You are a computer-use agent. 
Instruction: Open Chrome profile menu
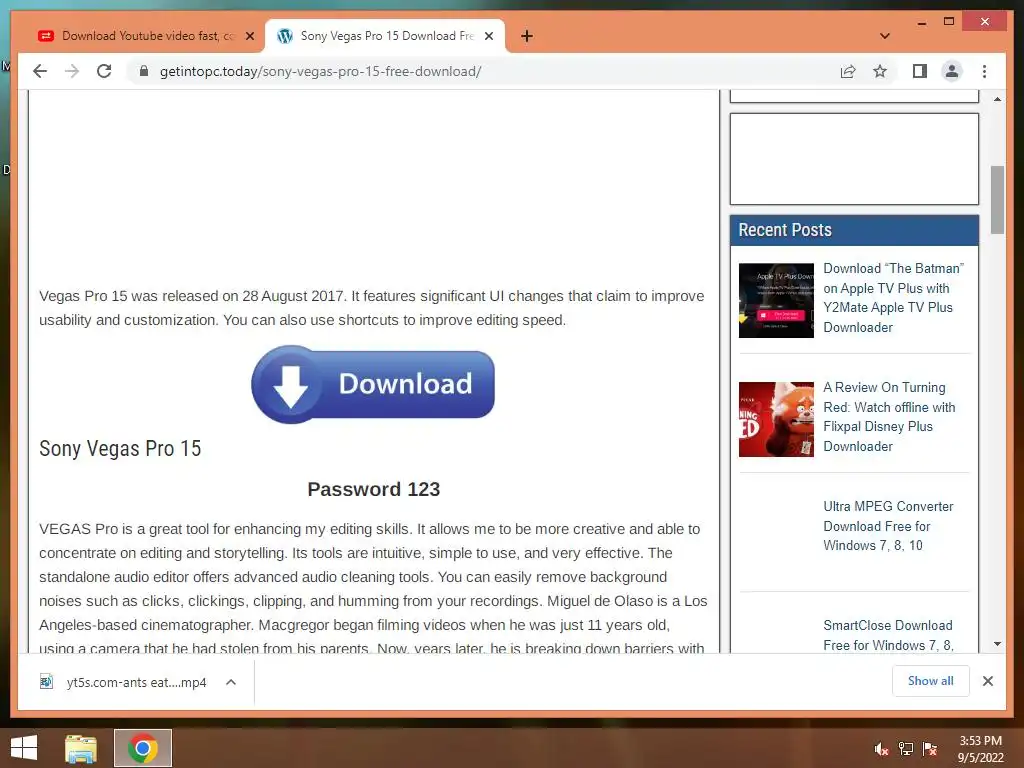952,71
